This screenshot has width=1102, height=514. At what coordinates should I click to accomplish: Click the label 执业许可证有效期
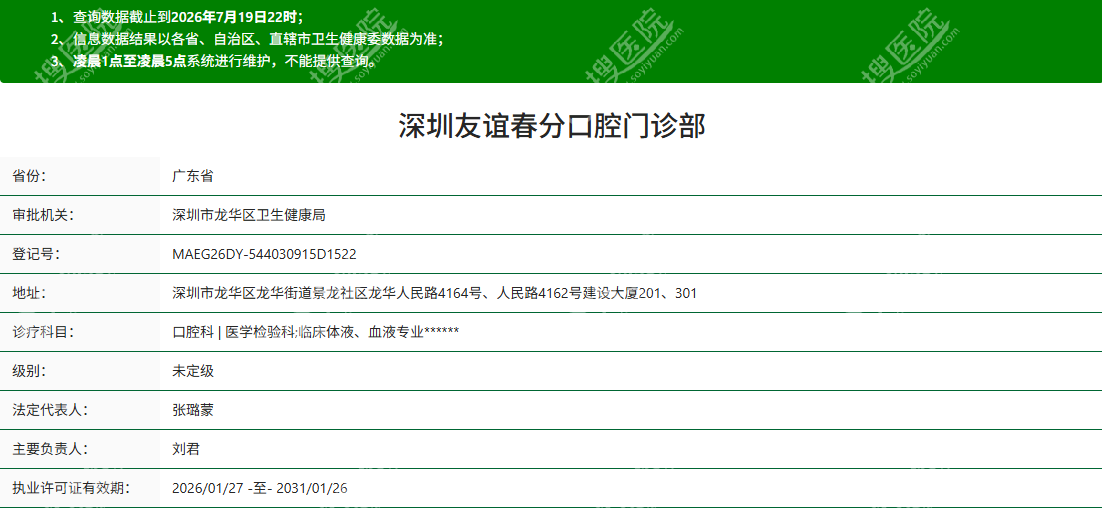71,488
